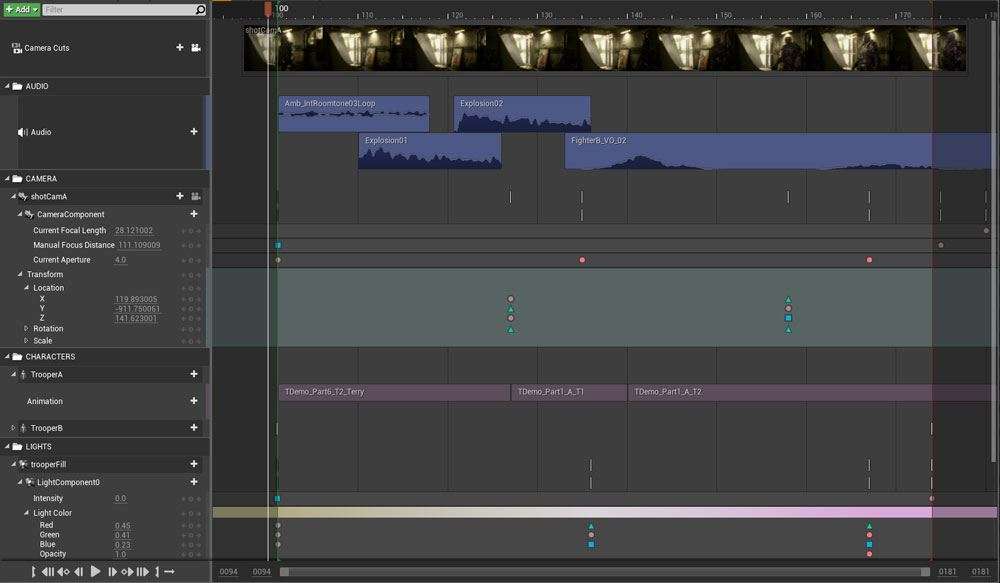Click the shotCamA camera actor icon
1000x583 pixels.
(23, 196)
